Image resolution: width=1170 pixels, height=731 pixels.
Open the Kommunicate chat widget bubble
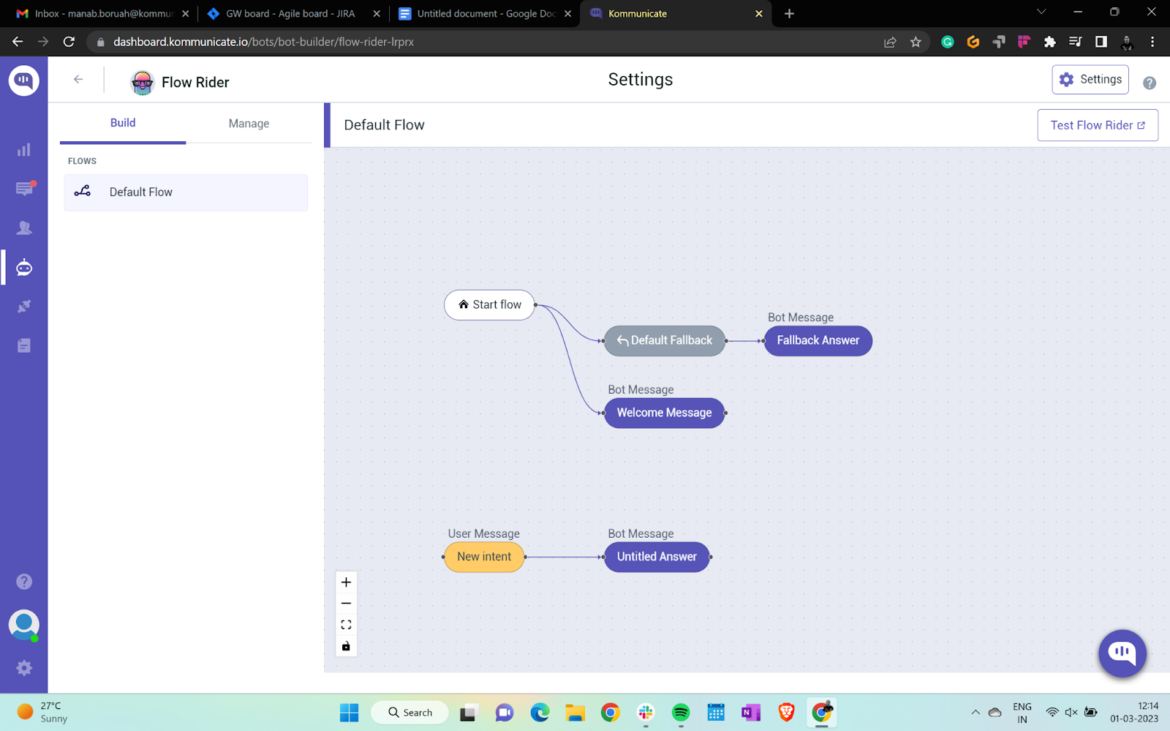[x=1122, y=653]
